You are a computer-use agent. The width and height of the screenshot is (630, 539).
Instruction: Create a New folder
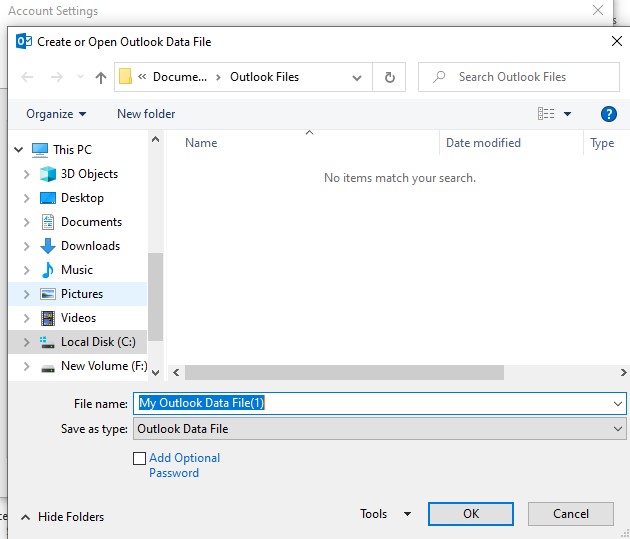pyautogui.click(x=146, y=114)
